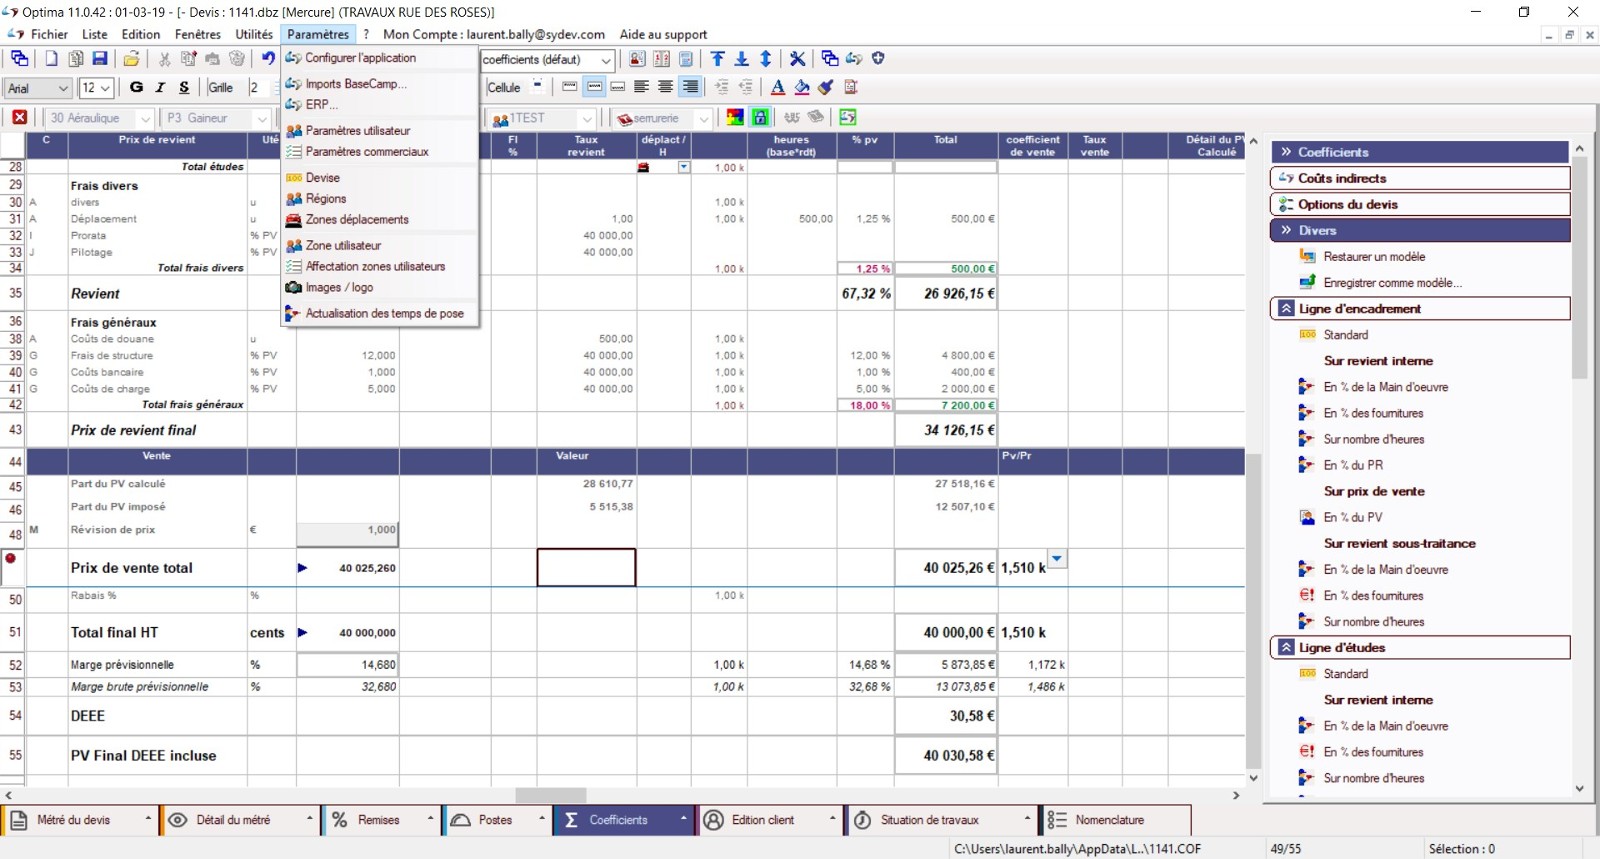The width and height of the screenshot is (1600, 859).
Task: Click Enregistrer comme modèle...
Action: tap(1392, 283)
